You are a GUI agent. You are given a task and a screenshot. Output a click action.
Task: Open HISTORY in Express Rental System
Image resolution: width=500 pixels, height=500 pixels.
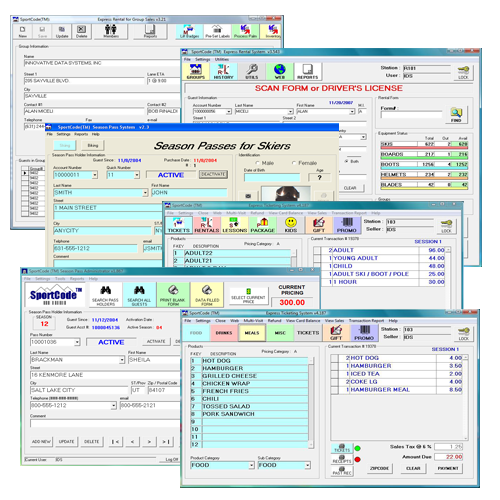point(223,71)
